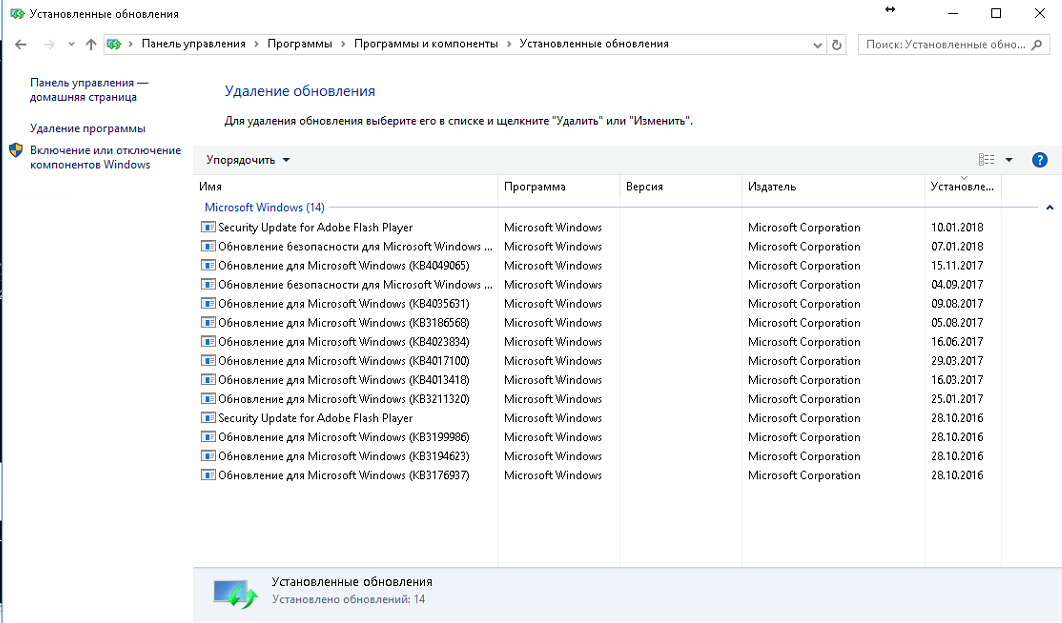The image size is (1062, 623).
Task: Click Установленные обновления breadcrumb
Action: pyautogui.click(x=594, y=44)
